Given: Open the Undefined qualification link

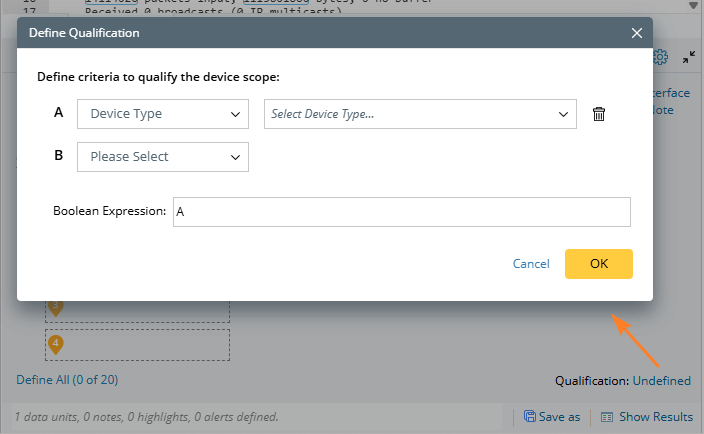Looking at the screenshot, I should [662, 380].
